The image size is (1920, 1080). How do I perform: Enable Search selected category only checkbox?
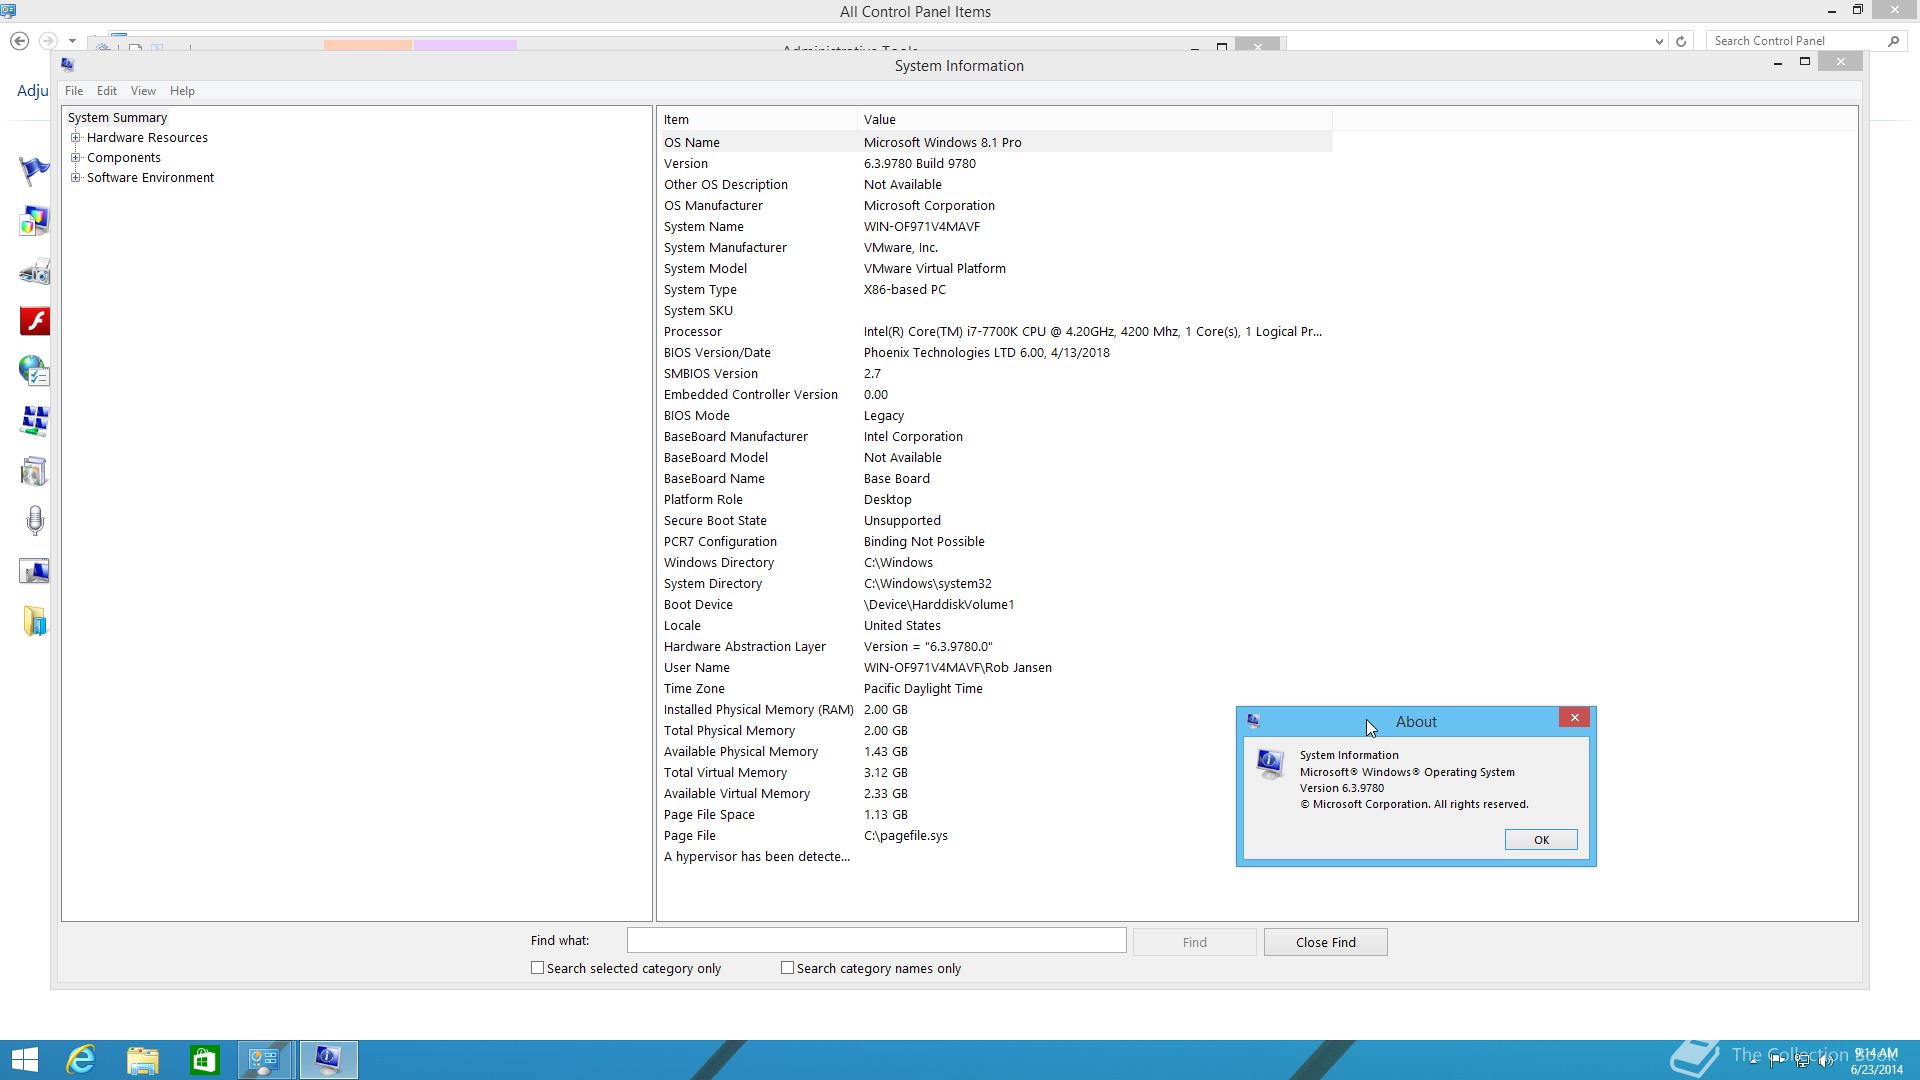[x=537, y=968]
